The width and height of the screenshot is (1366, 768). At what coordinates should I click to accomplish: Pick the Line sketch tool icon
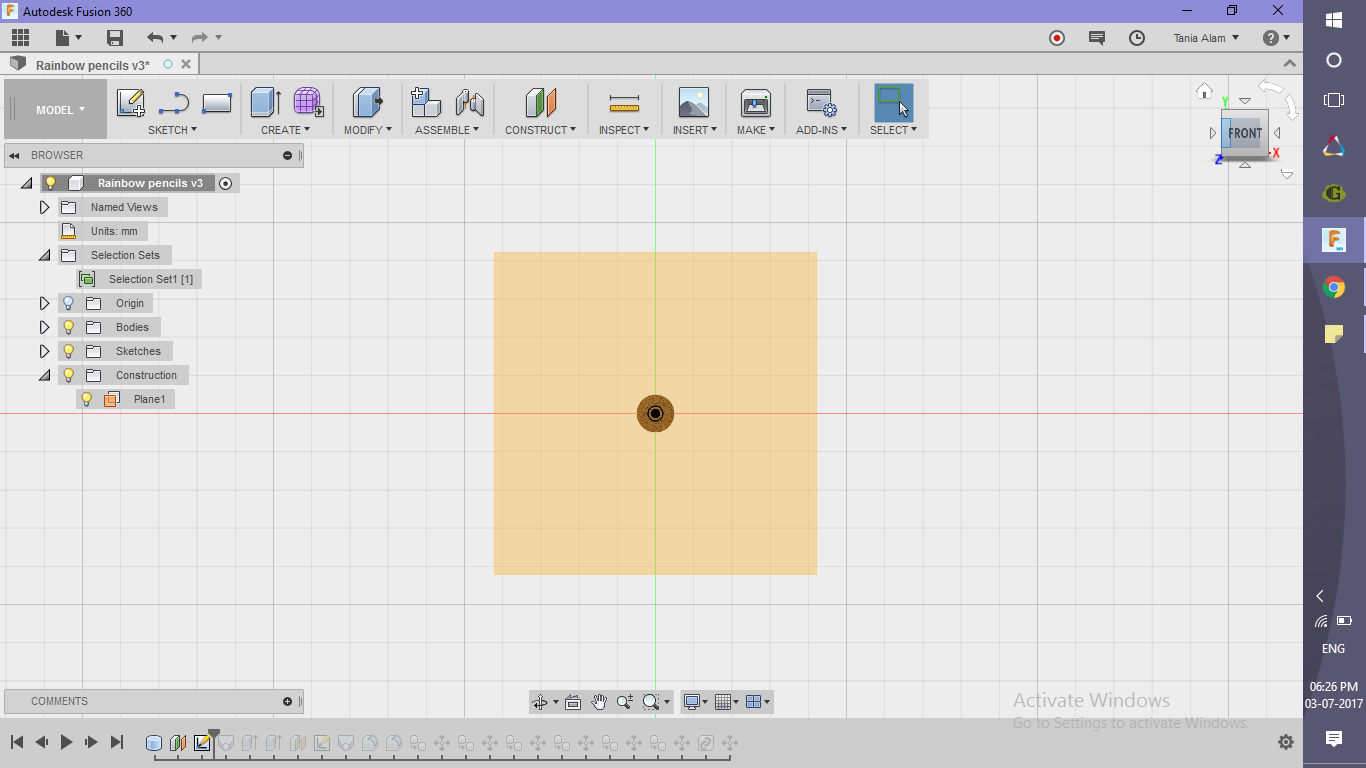(x=174, y=103)
